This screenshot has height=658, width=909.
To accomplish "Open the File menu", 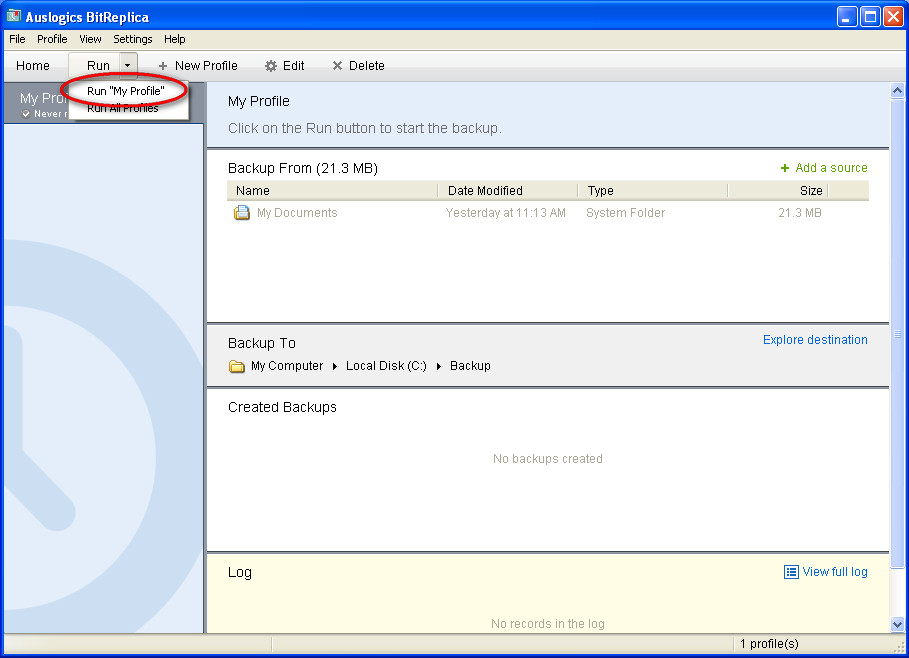I will coord(17,39).
